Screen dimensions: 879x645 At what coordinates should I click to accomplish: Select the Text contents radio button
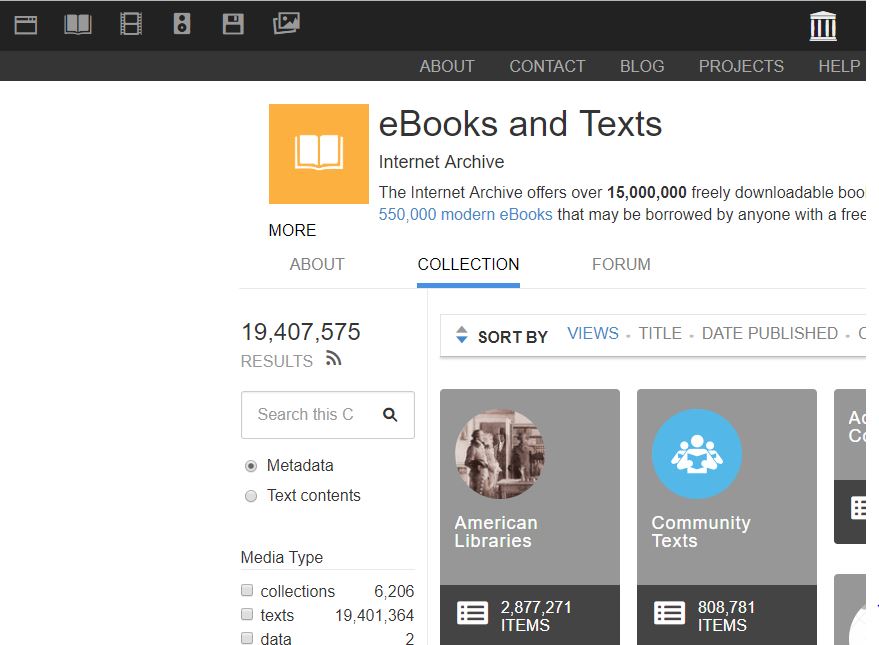click(251, 496)
